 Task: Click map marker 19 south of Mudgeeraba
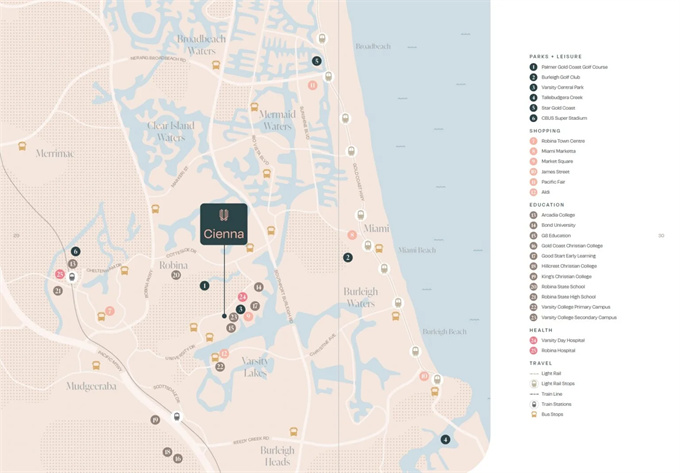coord(155,420)
